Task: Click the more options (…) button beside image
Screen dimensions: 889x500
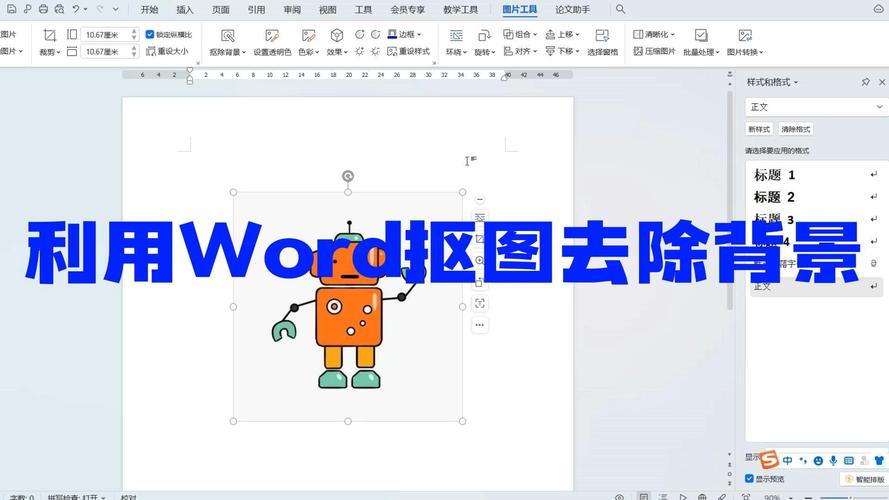Action: pos(480,325)
